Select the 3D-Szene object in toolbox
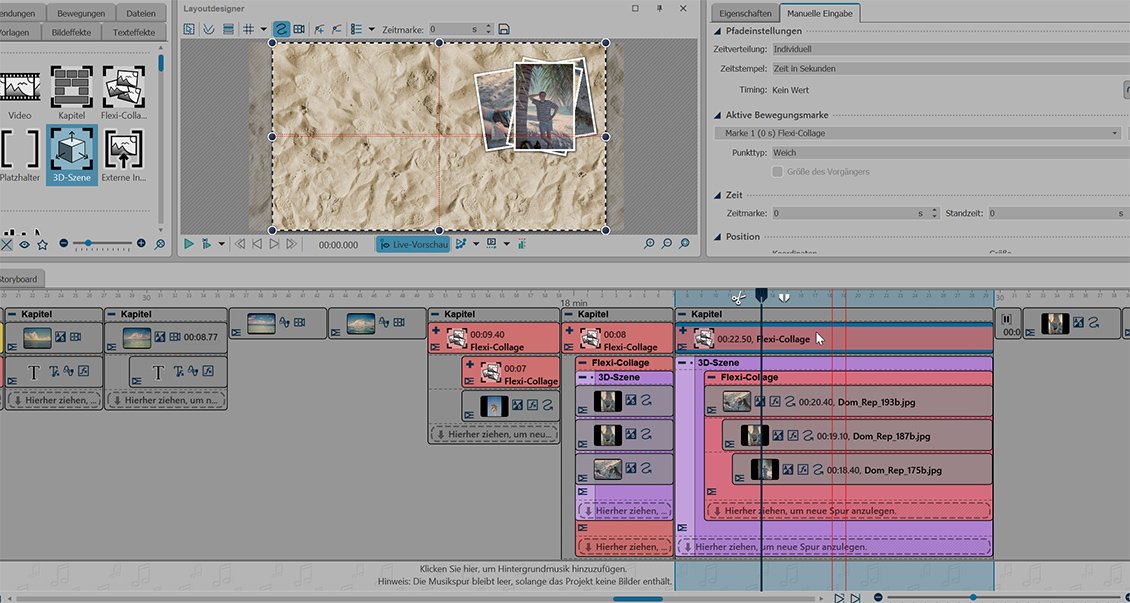 coord(71,153)
